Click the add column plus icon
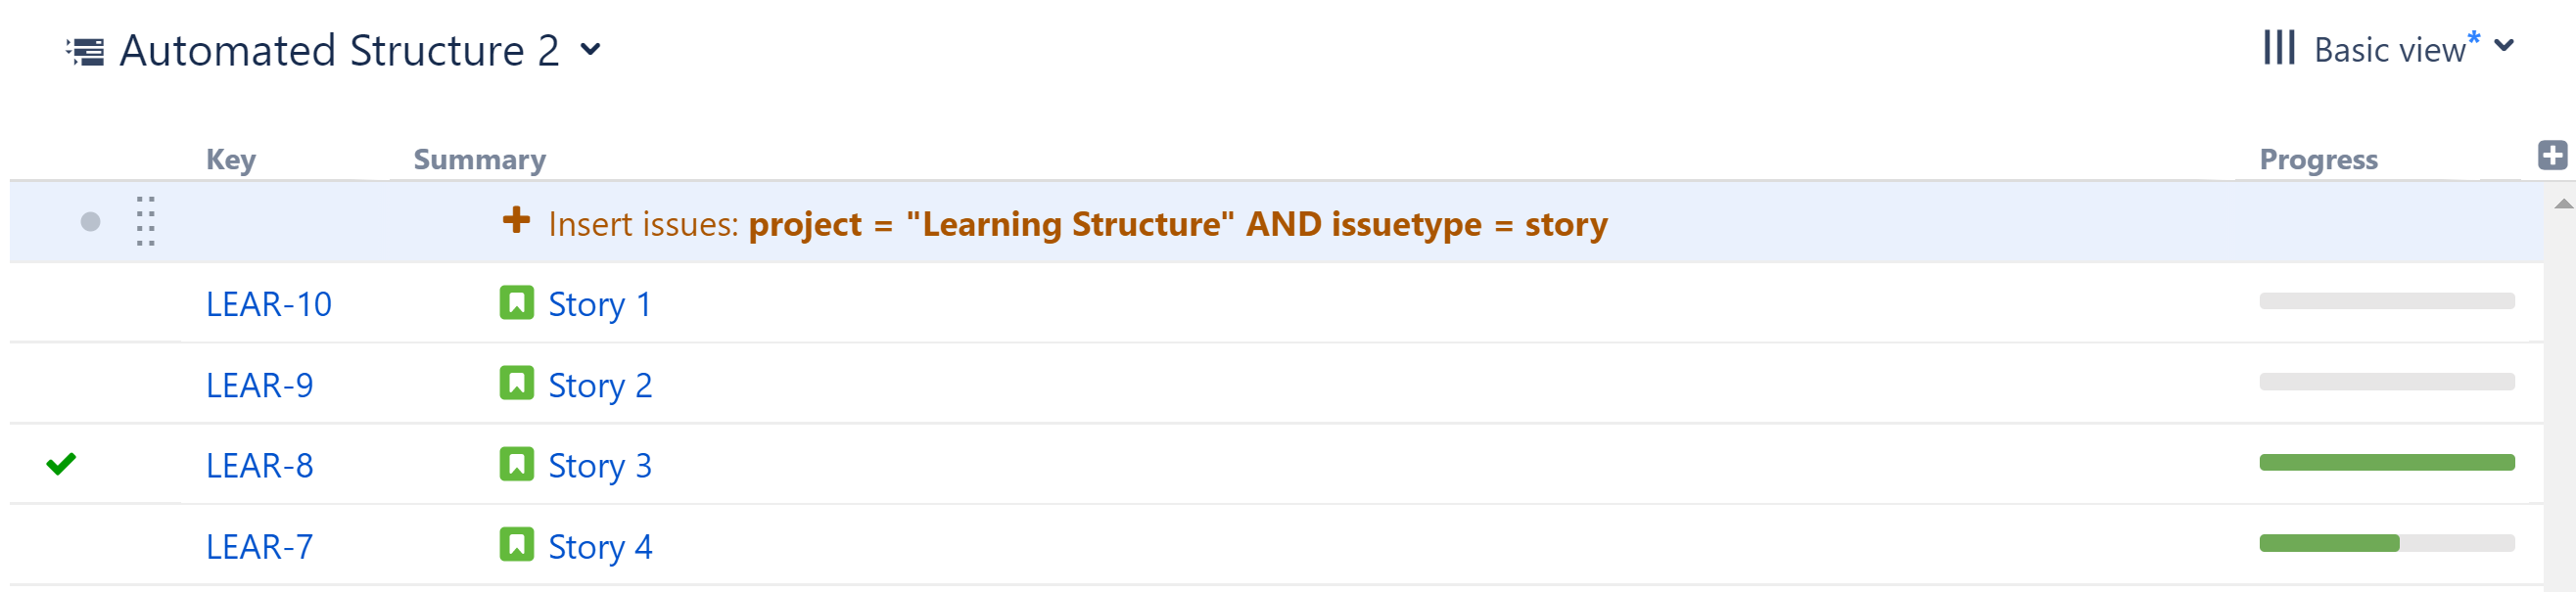The image size is (2576, 592). pos(2552,155)
